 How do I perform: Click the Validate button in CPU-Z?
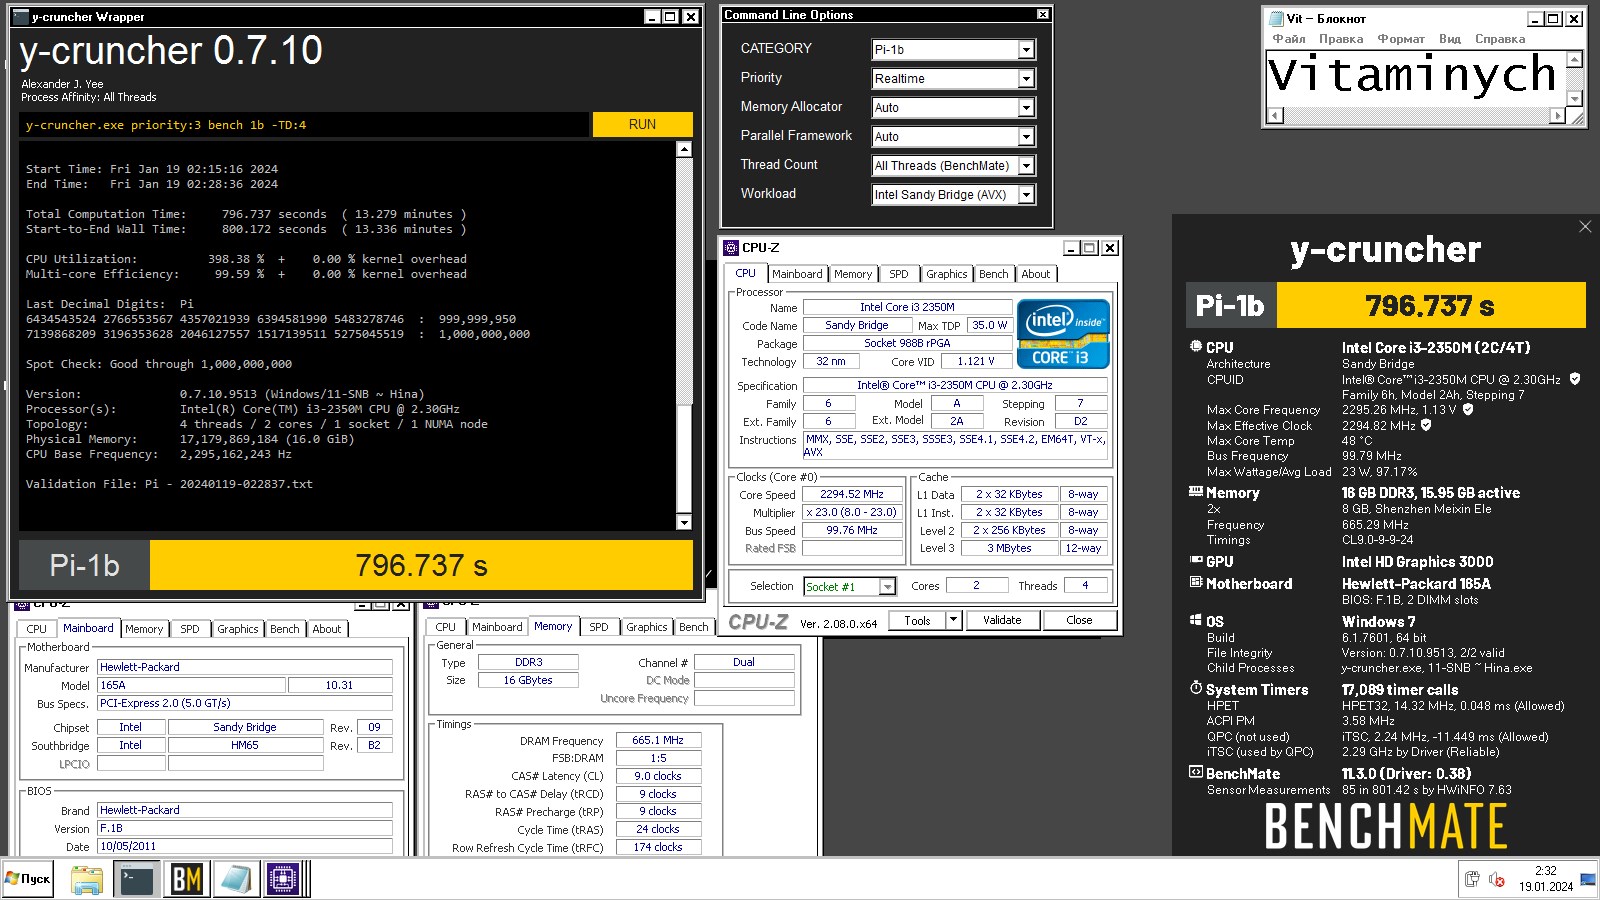(1002, 620)
